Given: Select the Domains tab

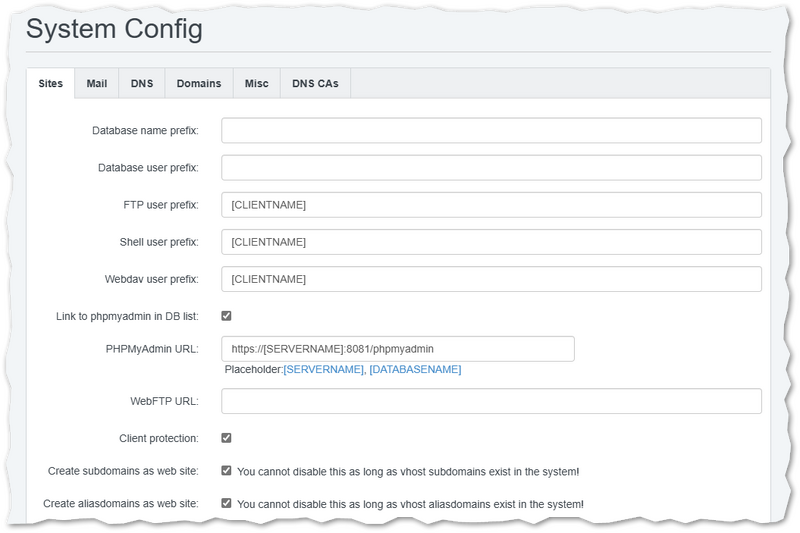Looking at the screenshot, I should [199, 84].
